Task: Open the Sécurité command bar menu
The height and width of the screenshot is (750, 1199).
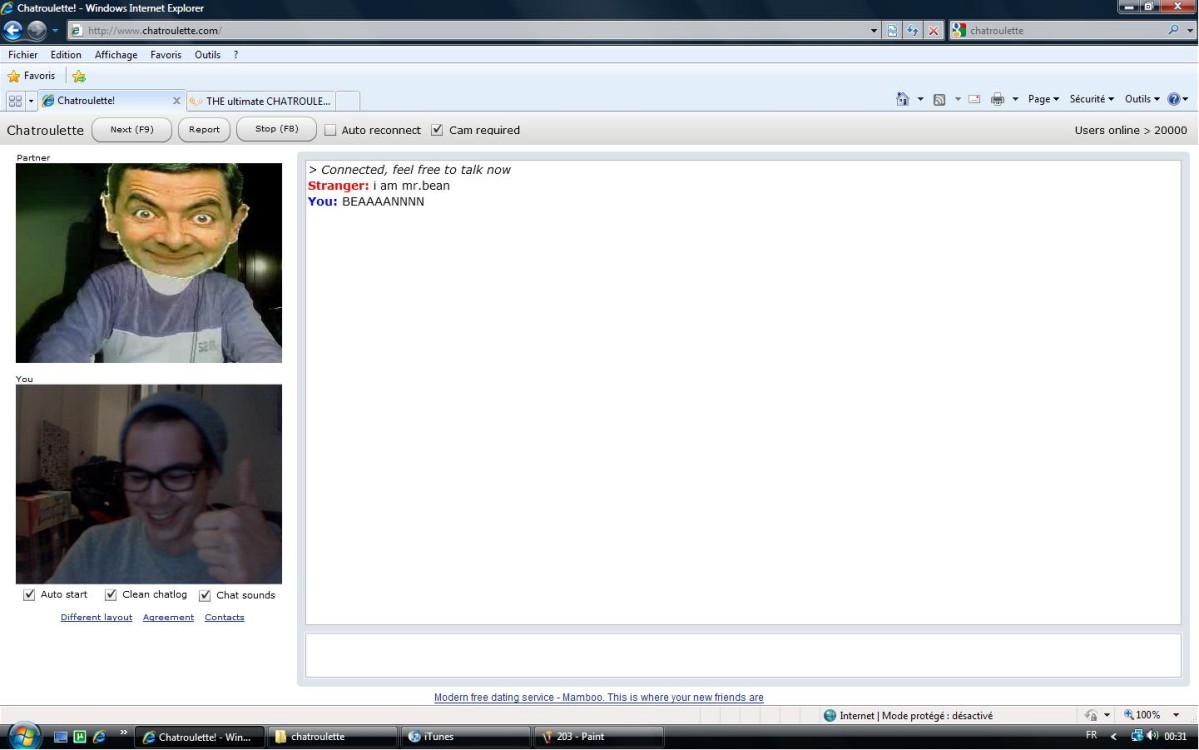Action: [1092, 99]
